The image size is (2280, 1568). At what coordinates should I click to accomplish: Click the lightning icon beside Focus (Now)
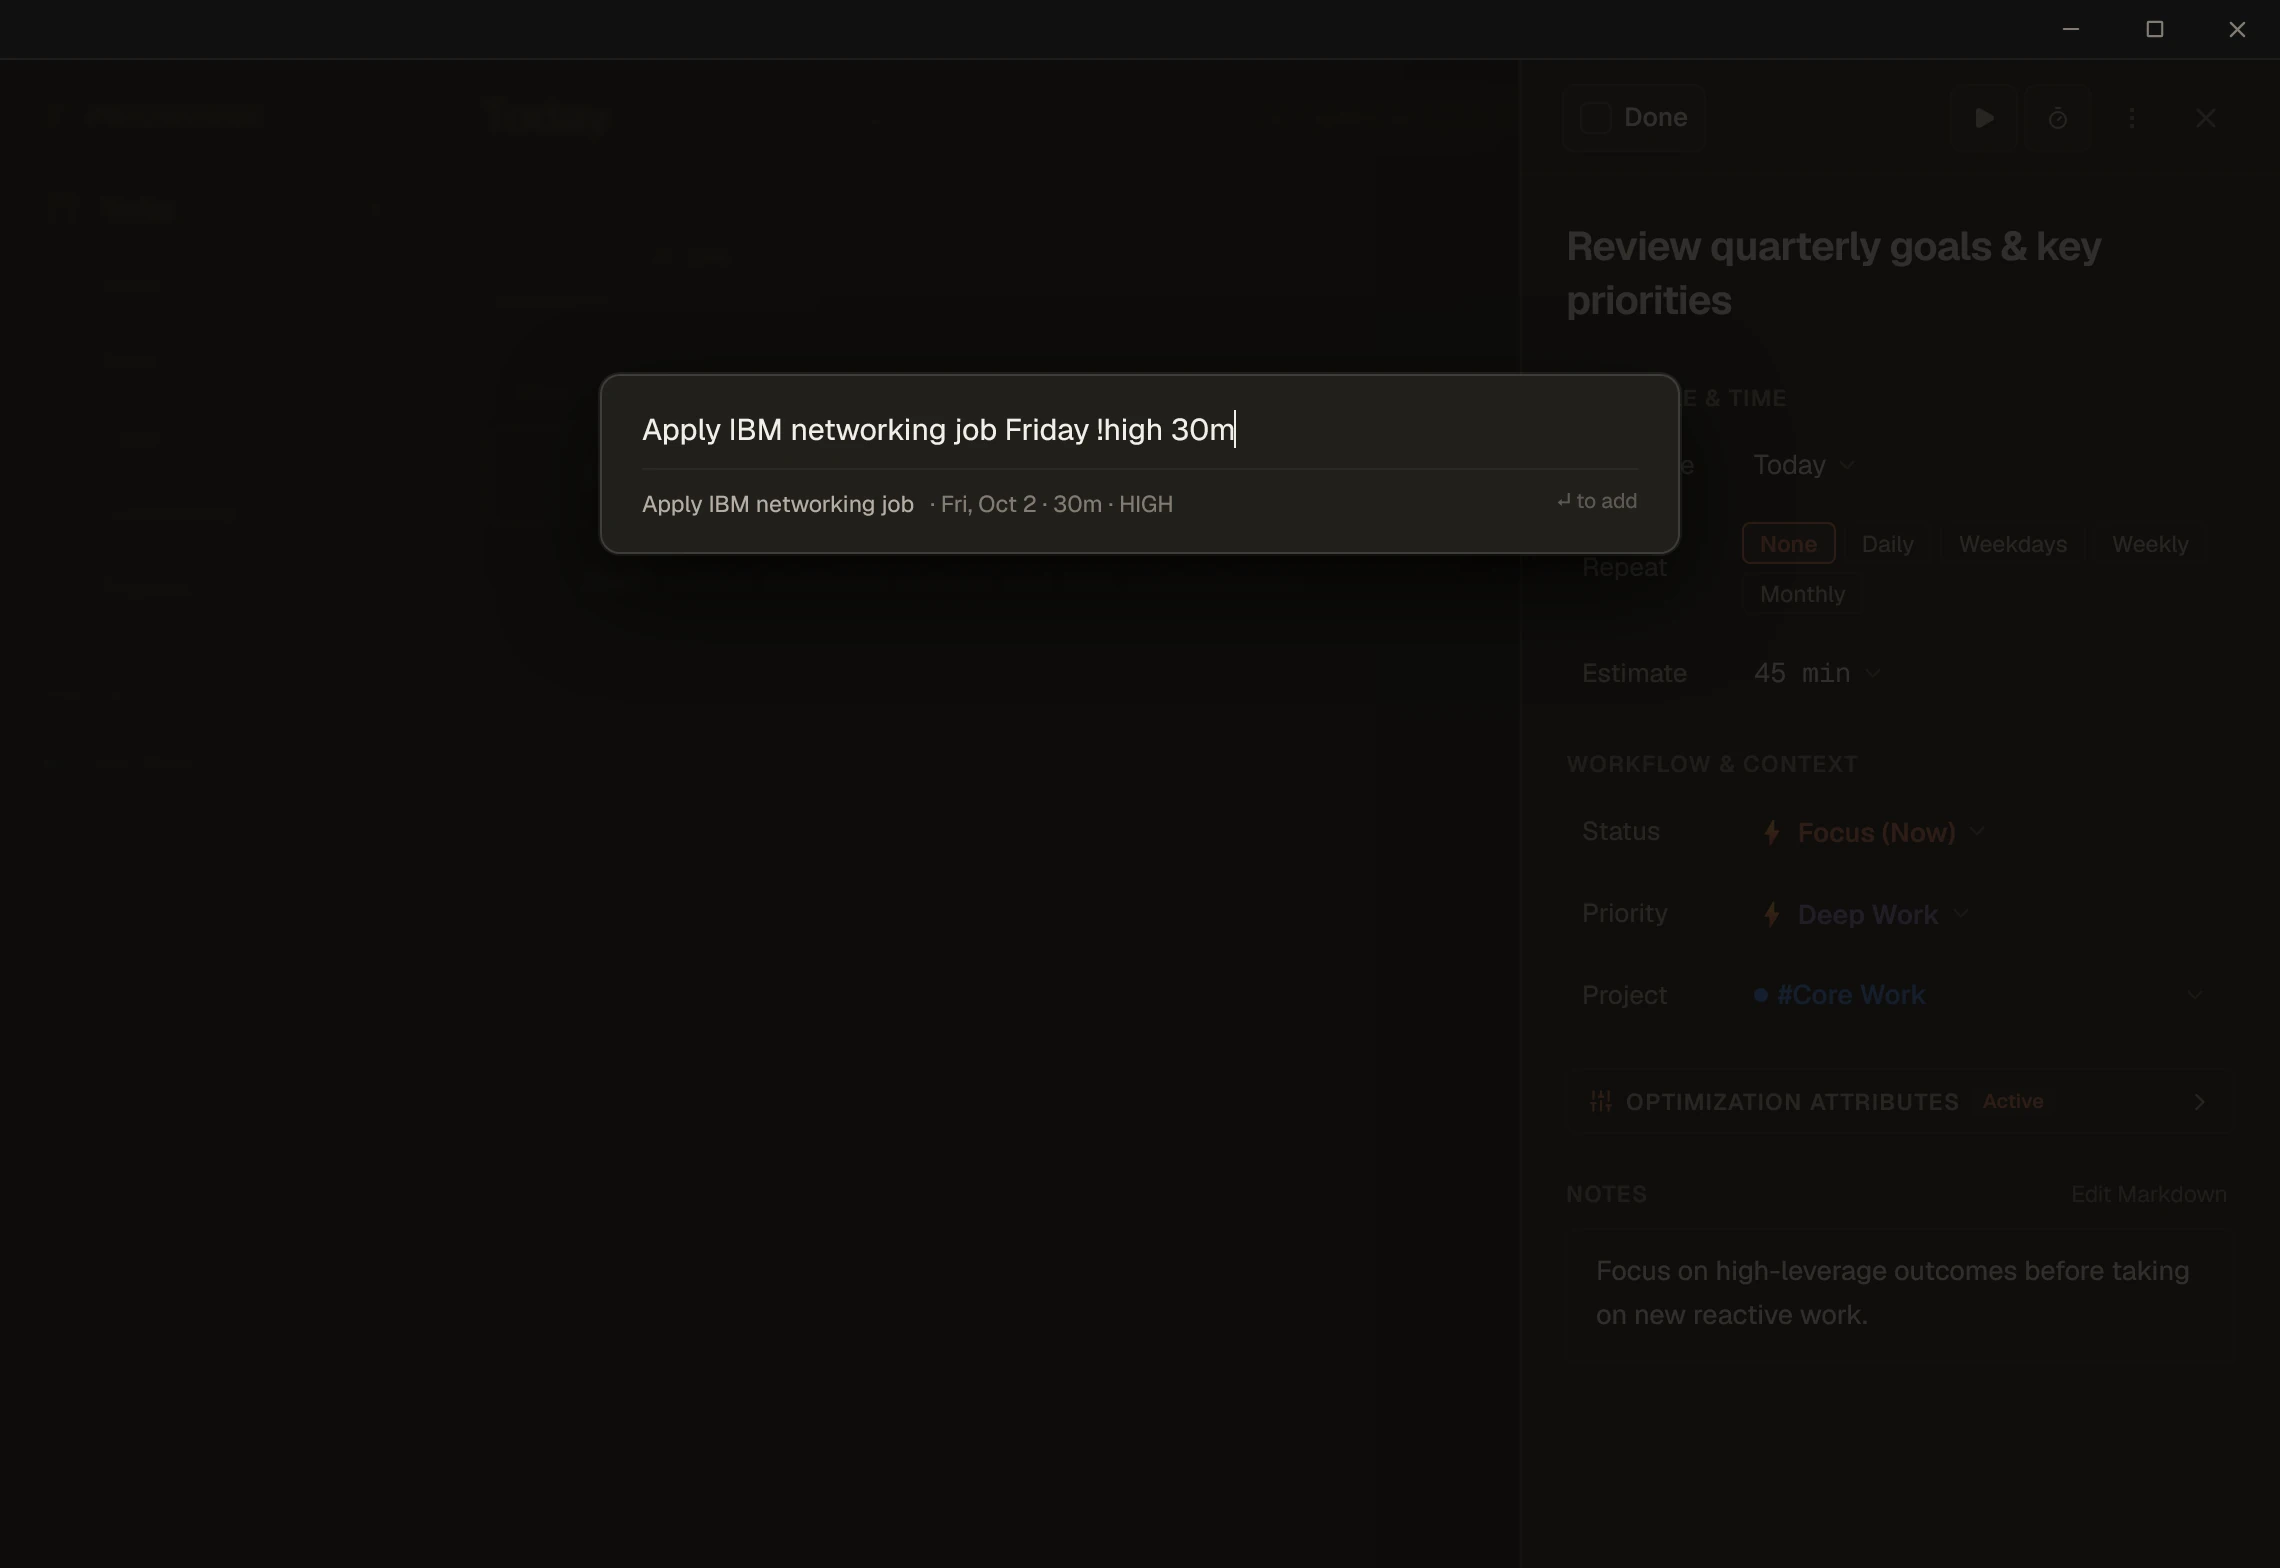tap(1771, 832)
